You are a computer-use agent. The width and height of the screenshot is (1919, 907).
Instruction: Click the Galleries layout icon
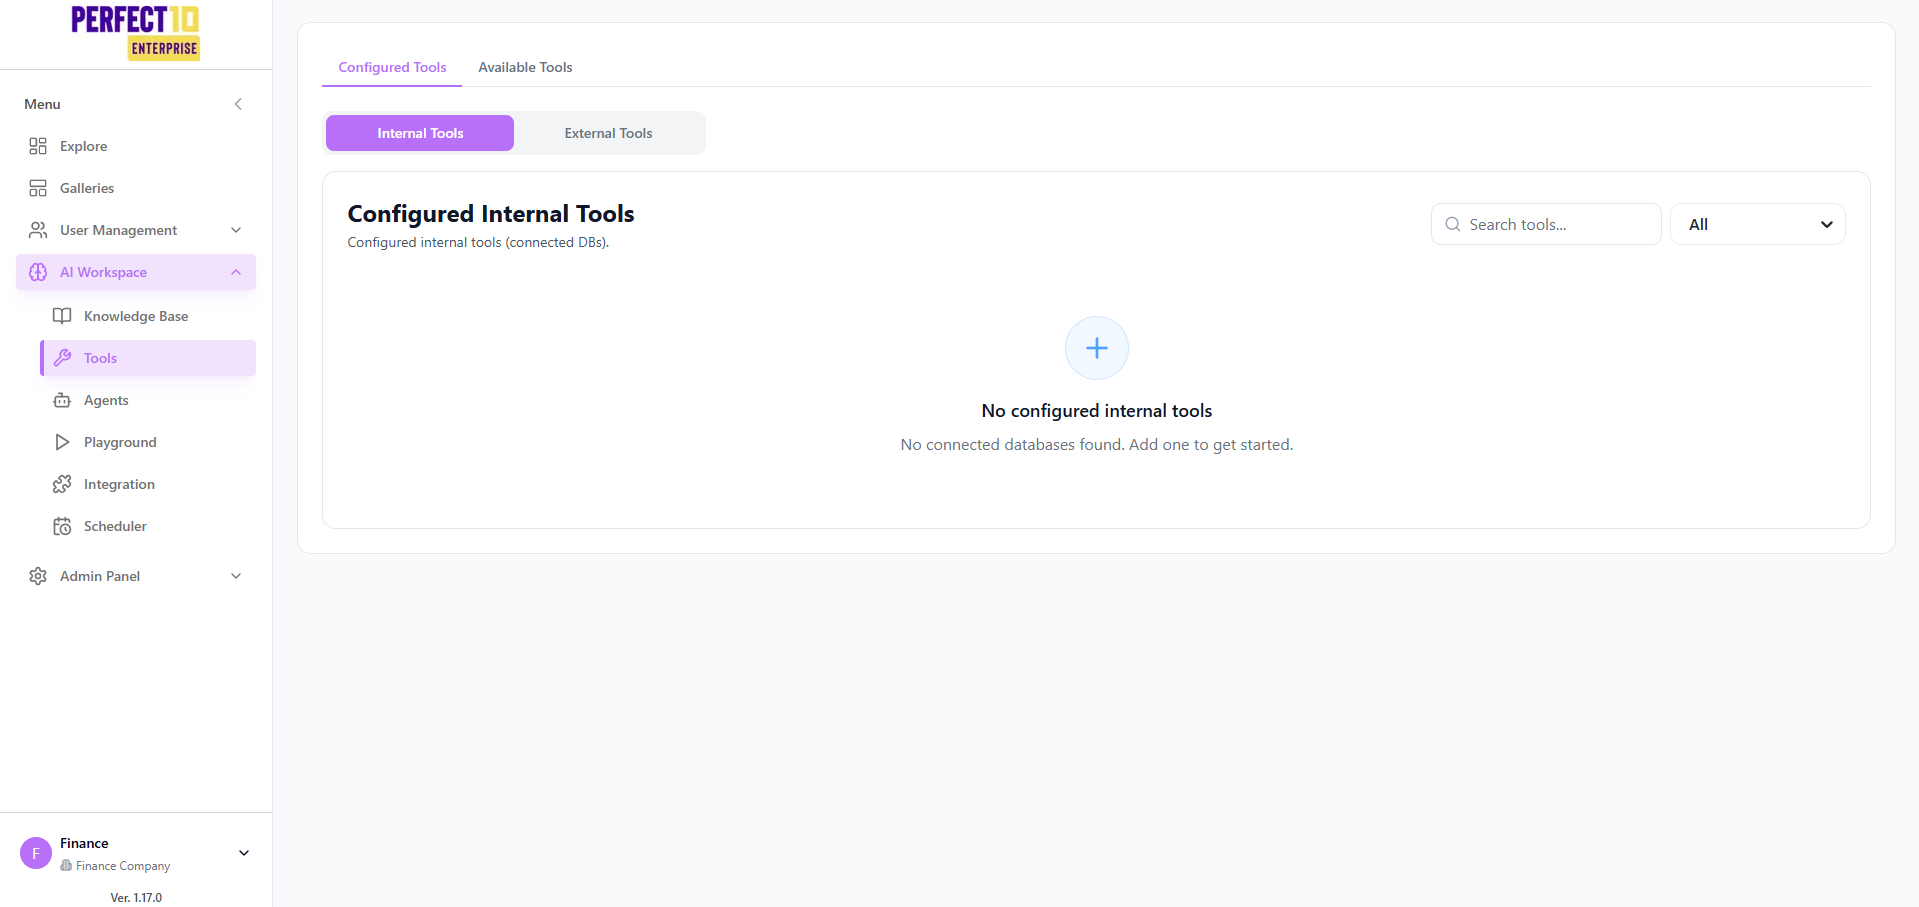(x=38, y=188)
